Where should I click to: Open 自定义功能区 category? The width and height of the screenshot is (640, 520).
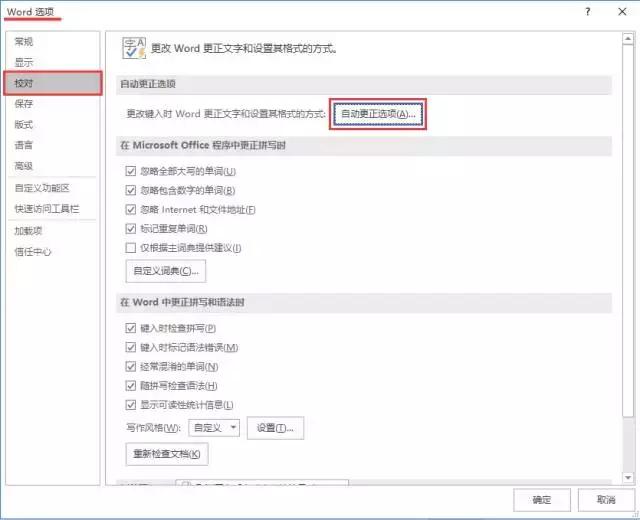click(x=42, y=188)
